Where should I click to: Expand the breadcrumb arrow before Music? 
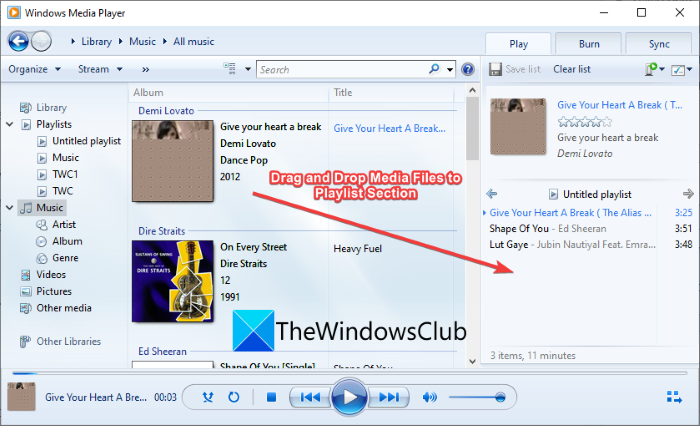[121, 42]
